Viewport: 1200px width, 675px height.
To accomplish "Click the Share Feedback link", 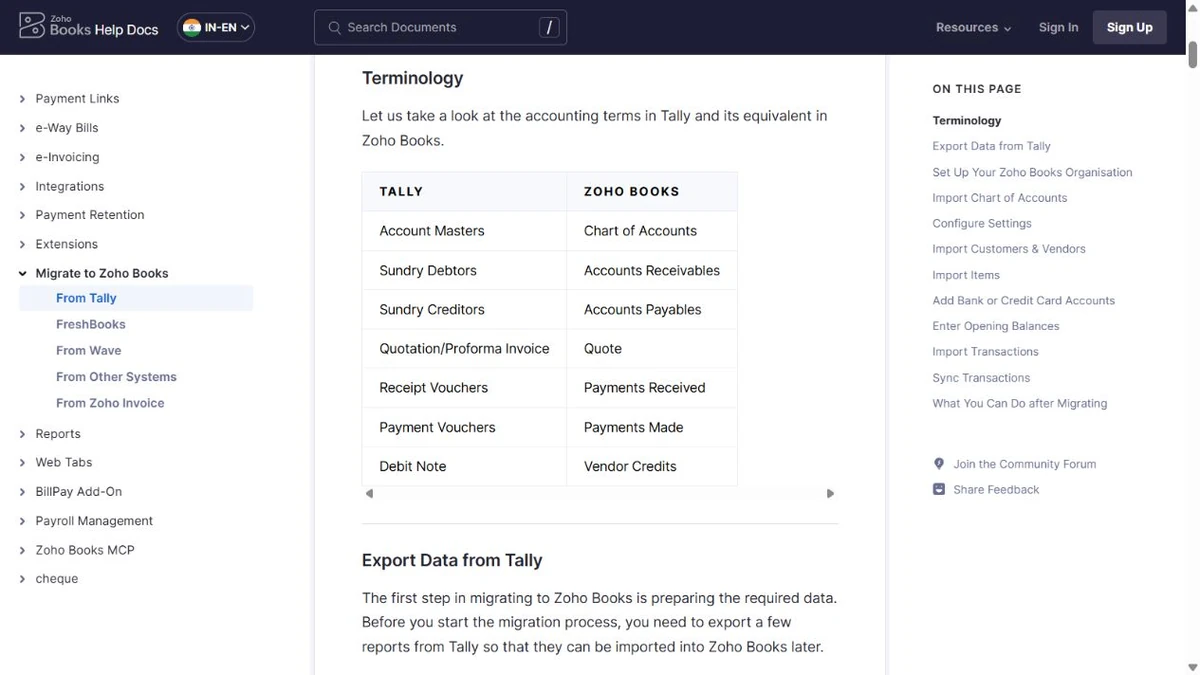I will [996, 489].
